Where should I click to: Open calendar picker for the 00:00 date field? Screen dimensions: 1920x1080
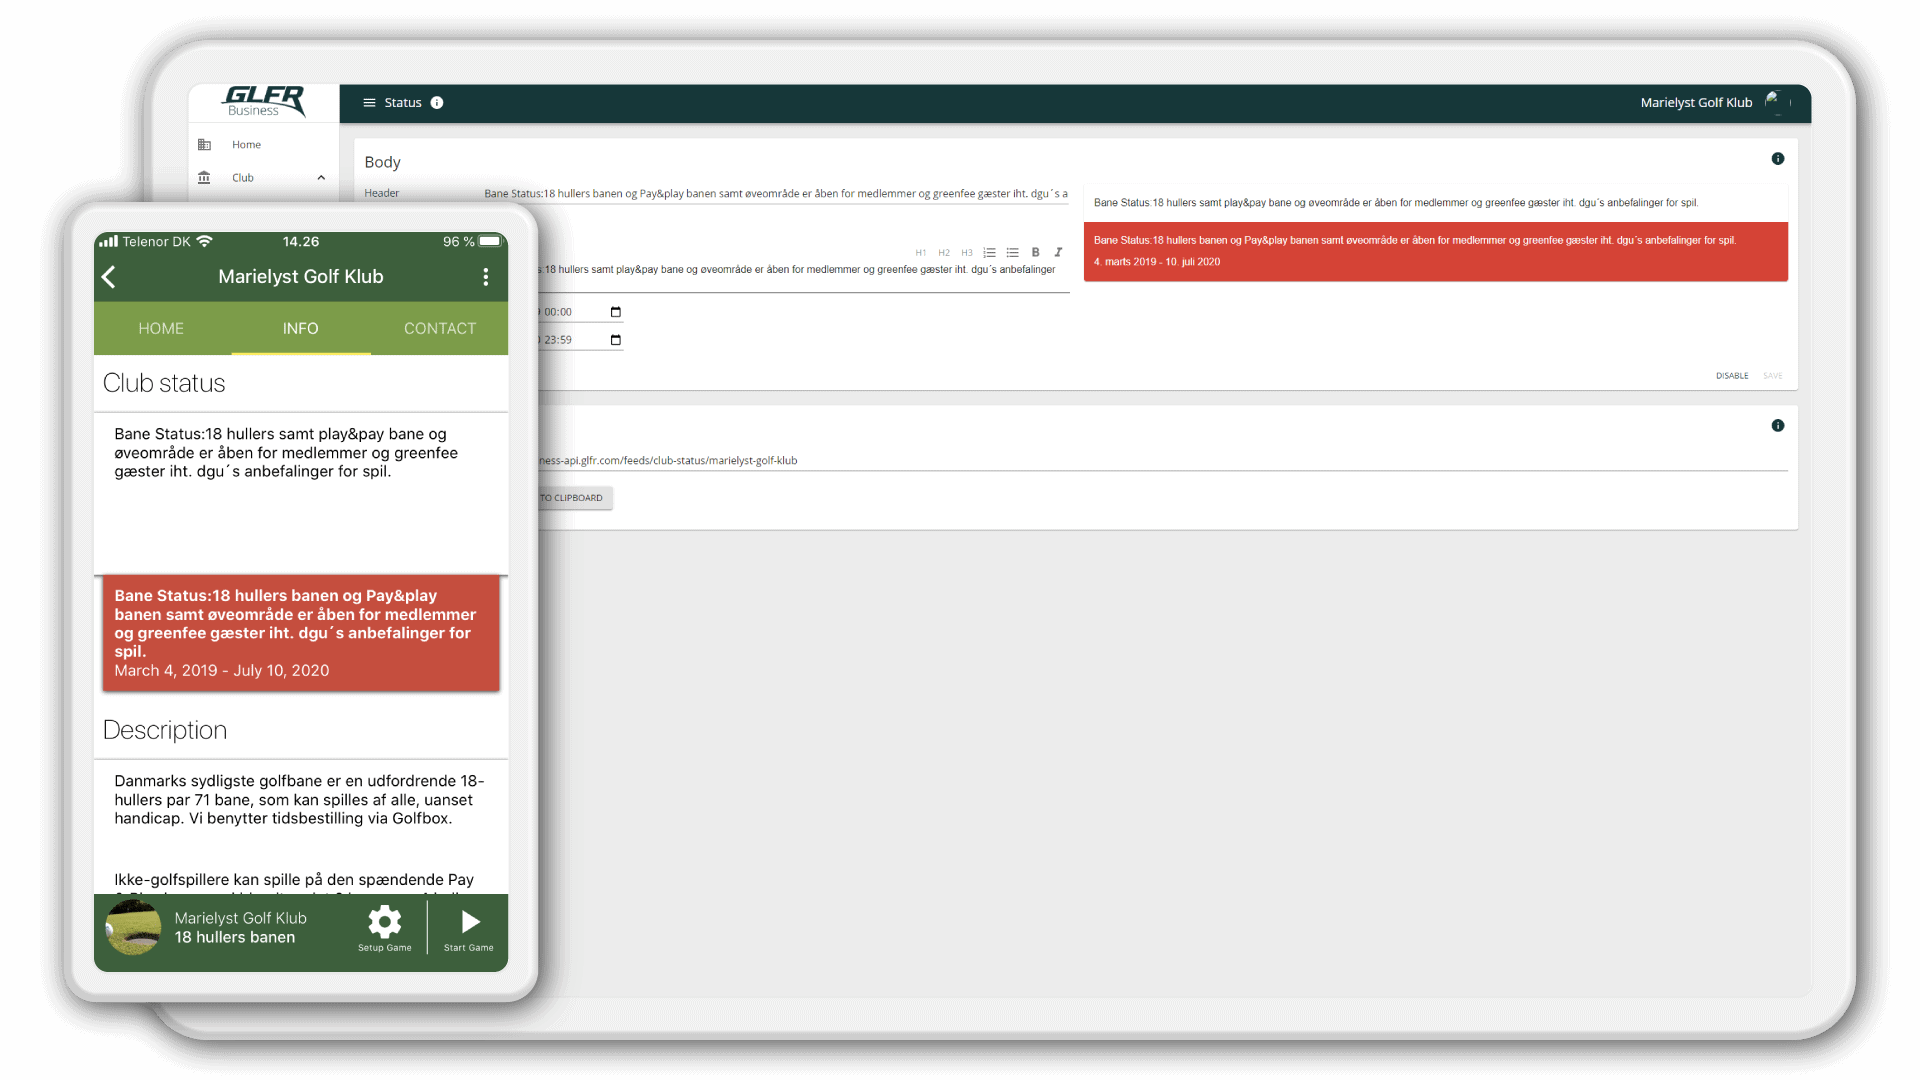pos(616,312)
